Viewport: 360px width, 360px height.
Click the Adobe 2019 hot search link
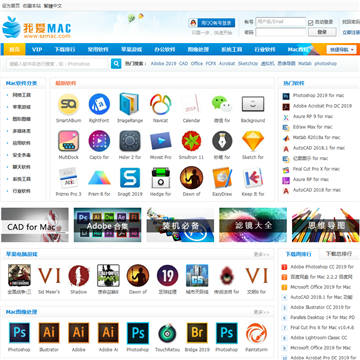click(163, 63)
